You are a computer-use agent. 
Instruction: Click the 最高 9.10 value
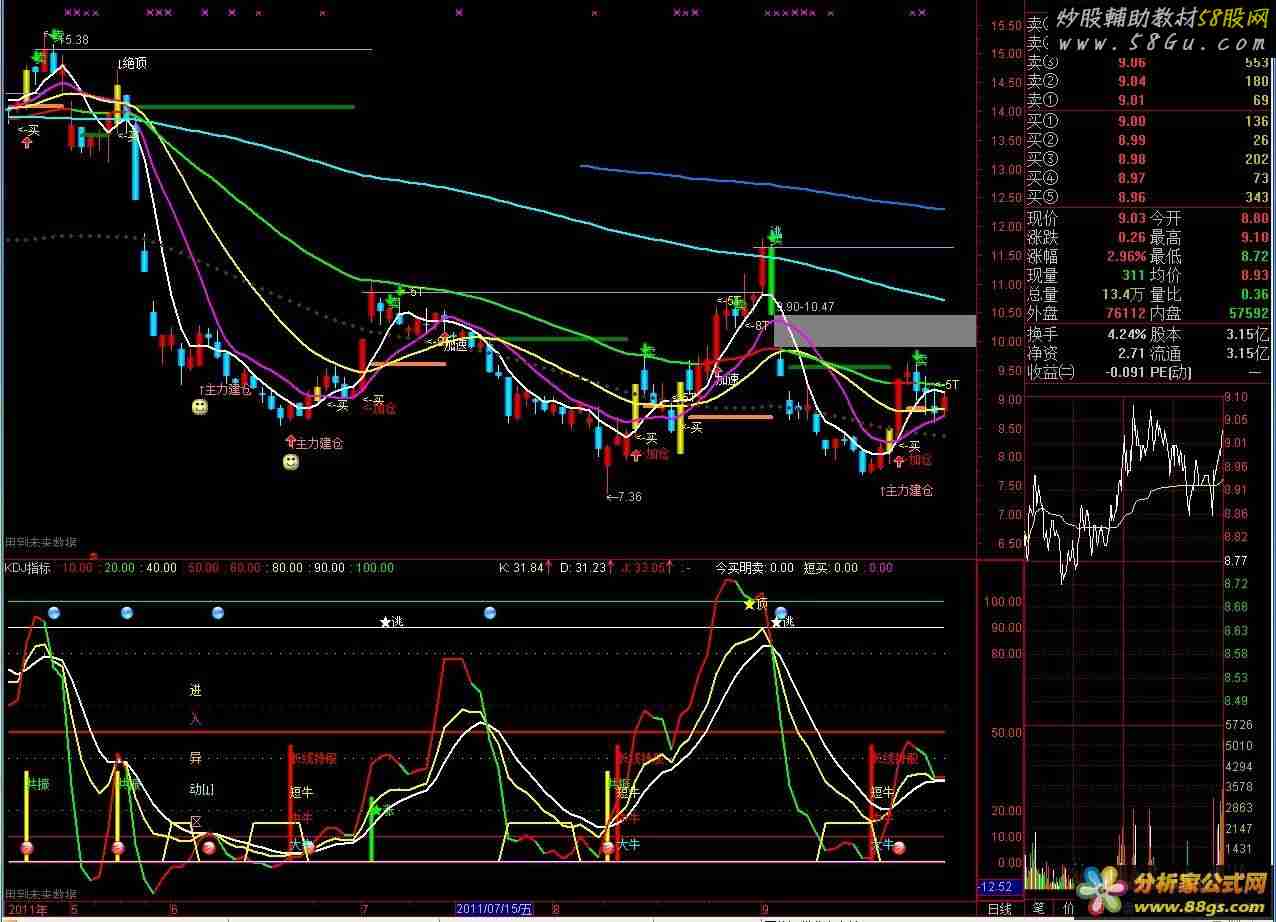point(1255,237)
